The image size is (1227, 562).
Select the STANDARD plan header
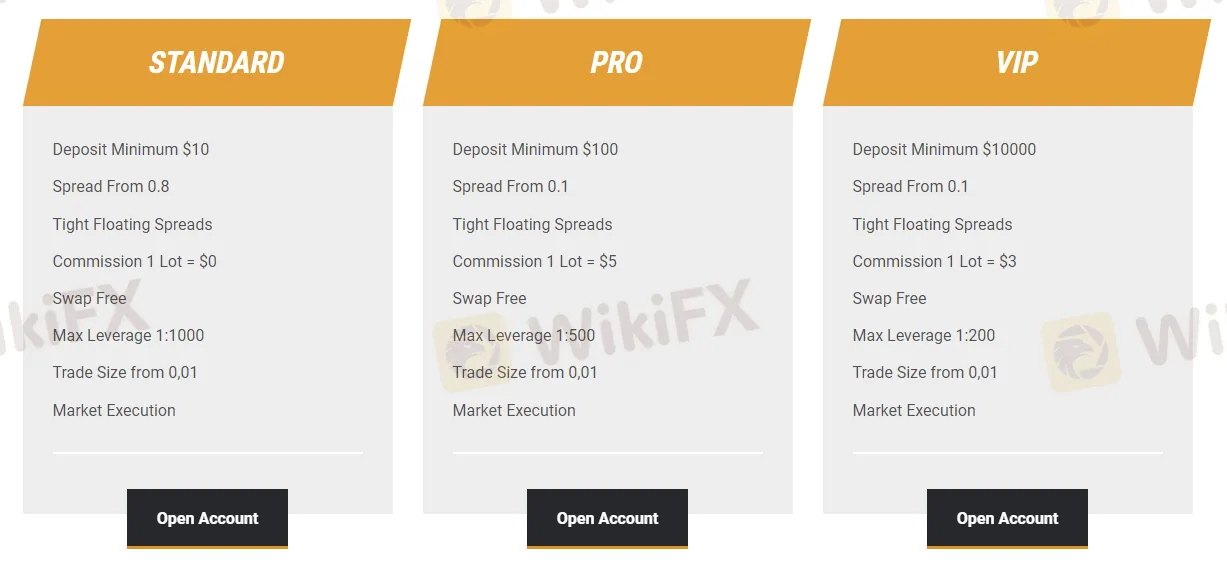[216, 62]
